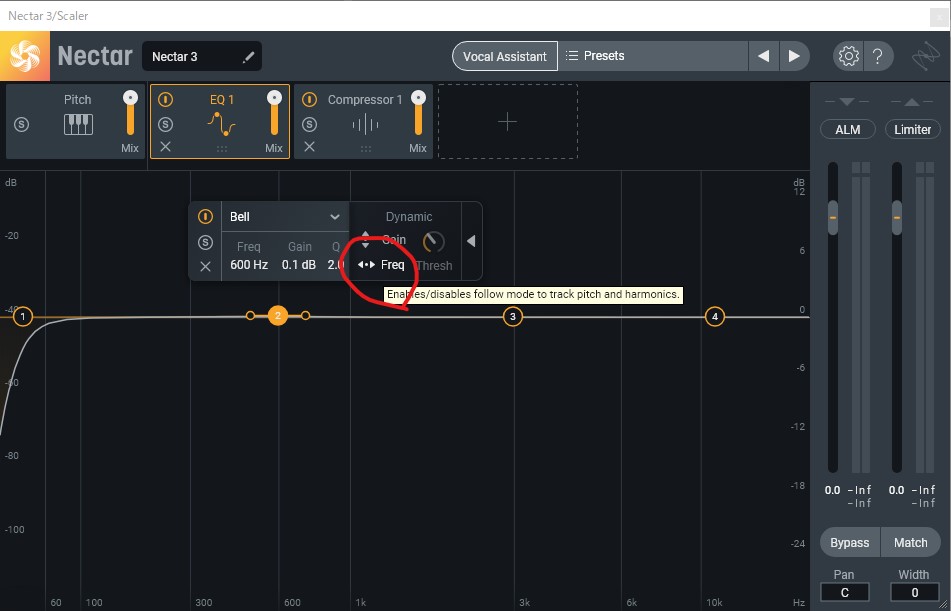951x611 pixels.
Task: Select EQ node 3 on the curve
Action: point(512,316)
